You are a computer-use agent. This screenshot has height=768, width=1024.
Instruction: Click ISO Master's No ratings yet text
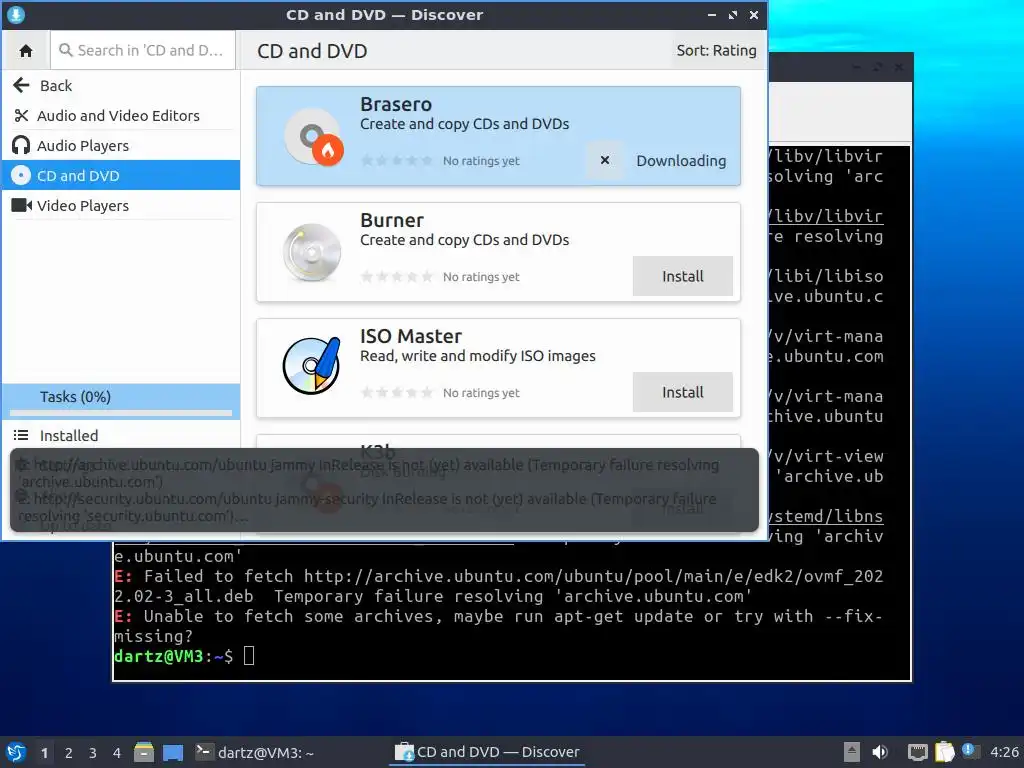[x=481, y=393]
